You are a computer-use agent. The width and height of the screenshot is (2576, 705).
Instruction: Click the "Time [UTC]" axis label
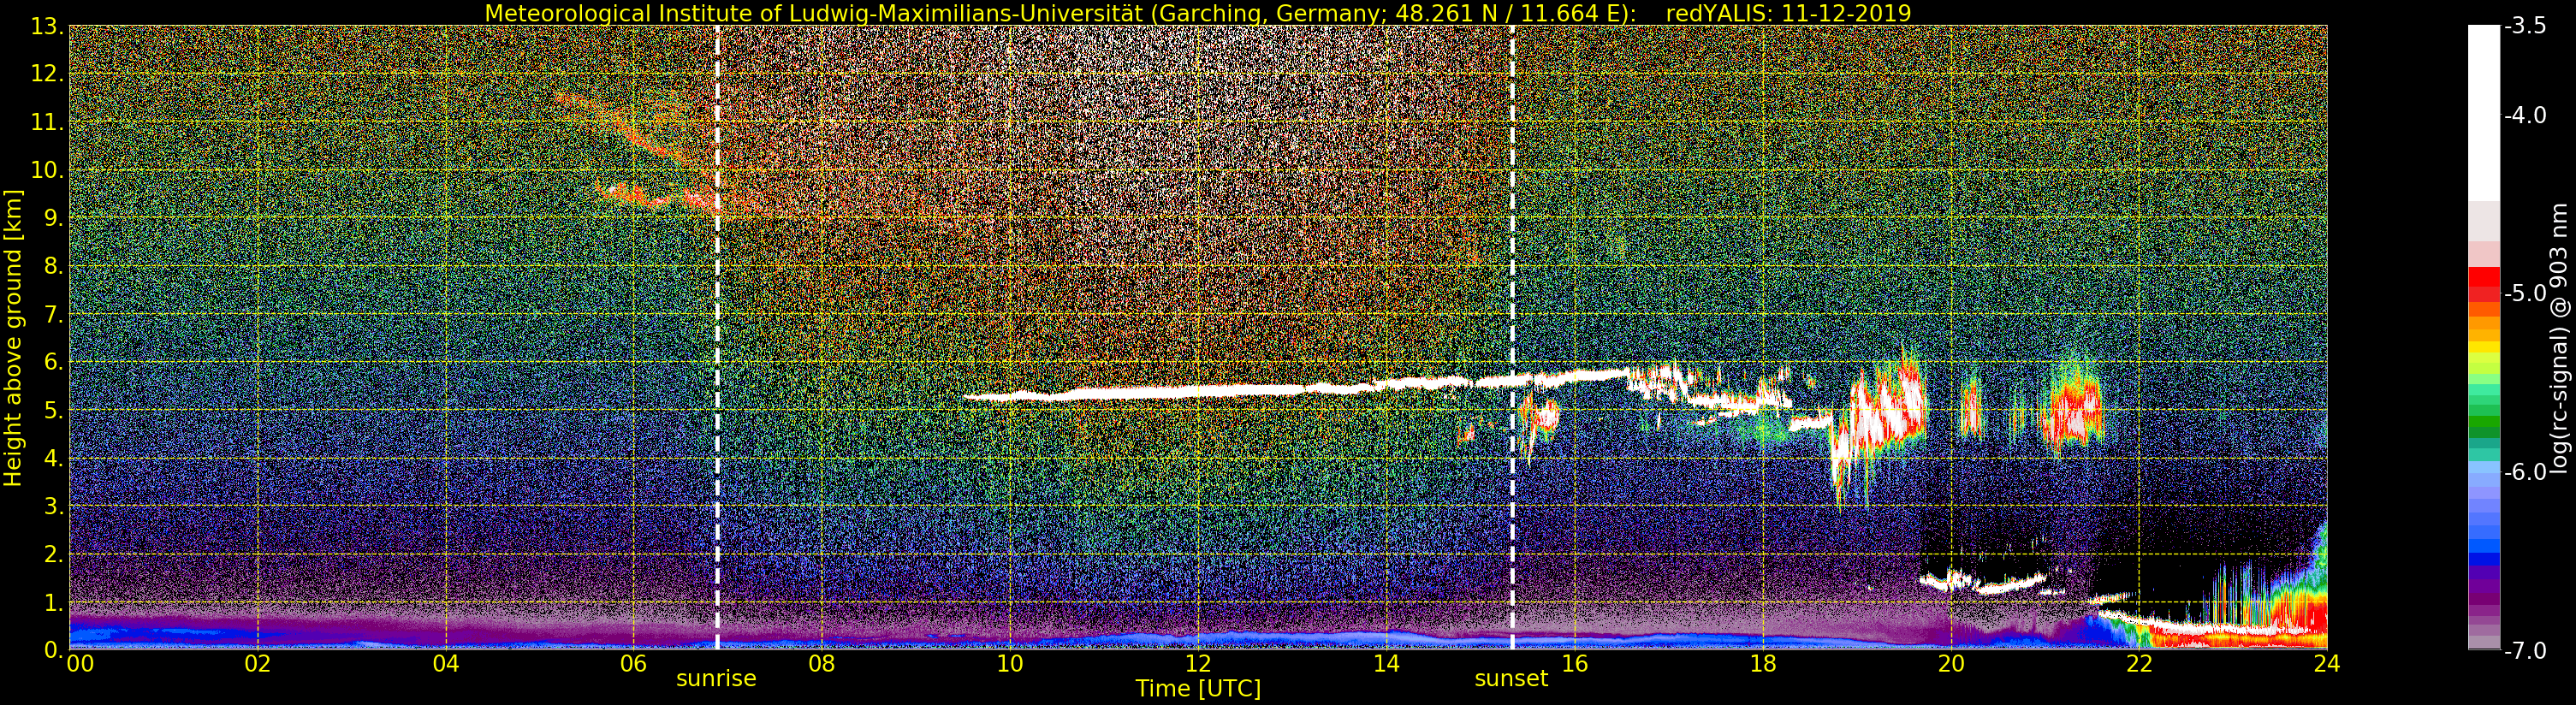(x=1198, y=689)
